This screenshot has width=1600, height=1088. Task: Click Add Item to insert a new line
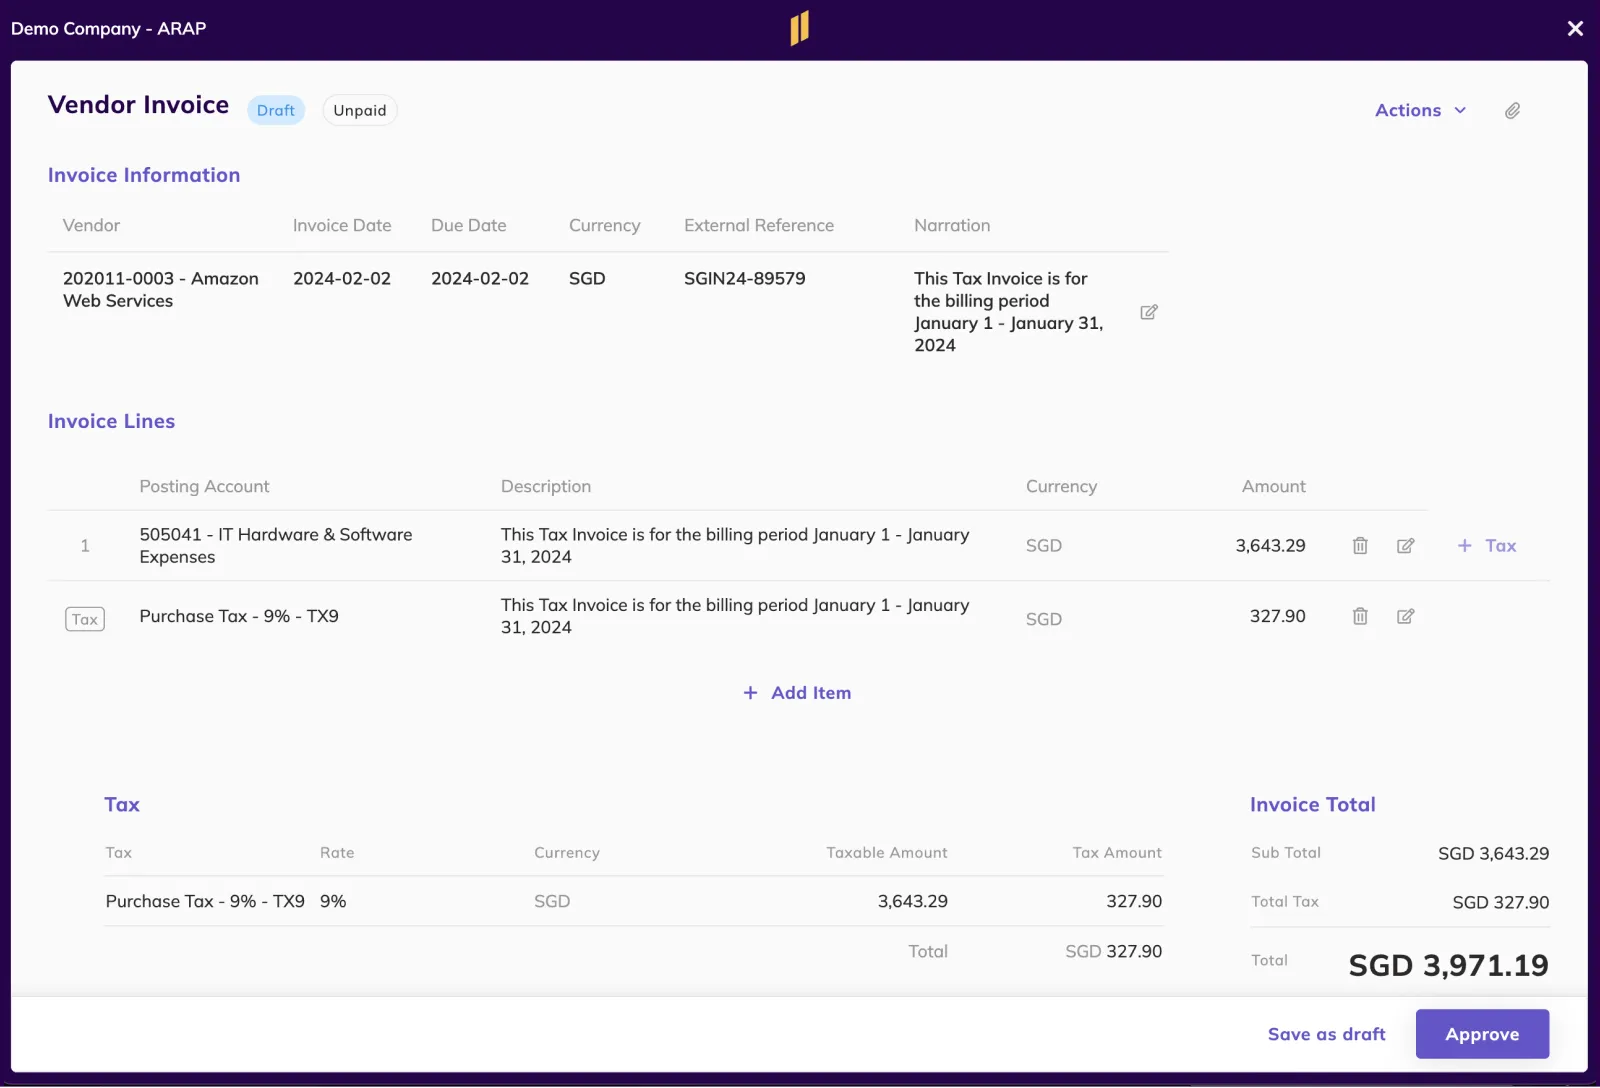pos(810,692)
